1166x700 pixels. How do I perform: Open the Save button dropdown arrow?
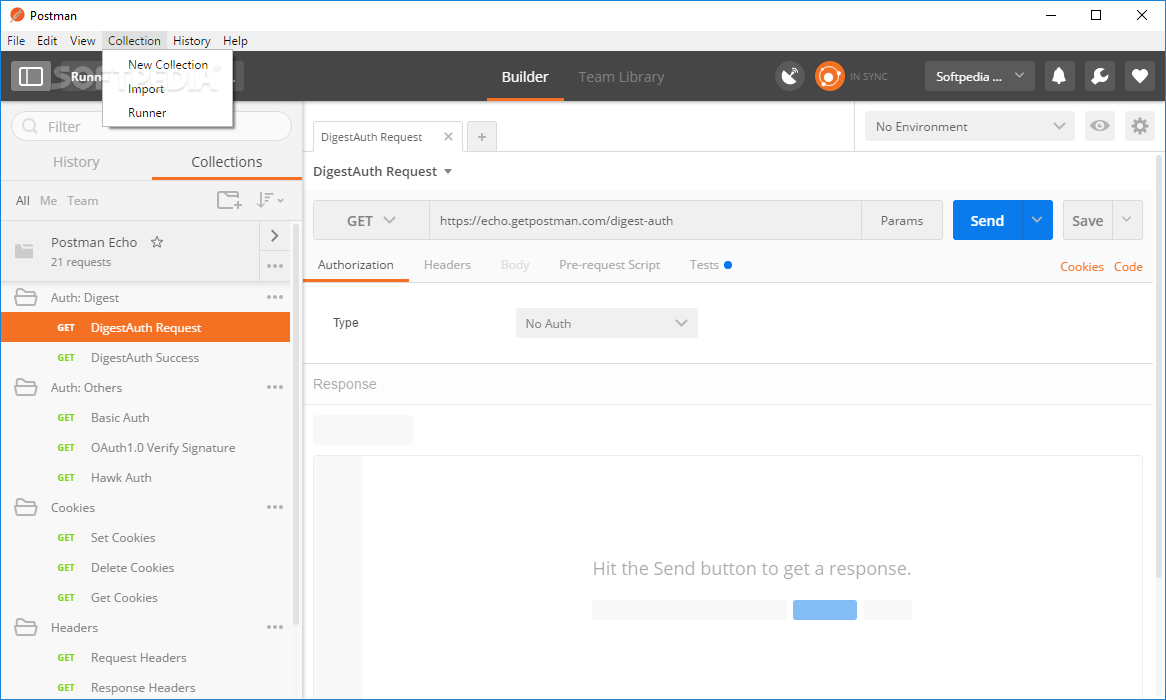tap(1127, 220)
